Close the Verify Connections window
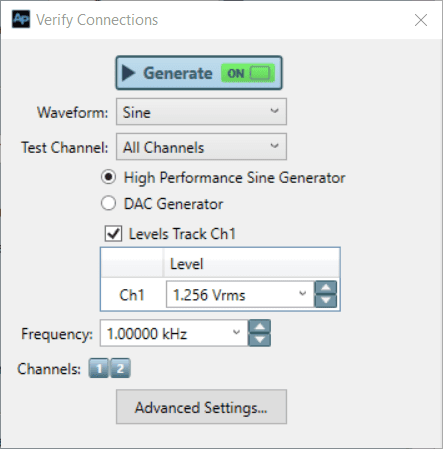The image size is (443, 449). pyautogui.click(x=421, y=20)
